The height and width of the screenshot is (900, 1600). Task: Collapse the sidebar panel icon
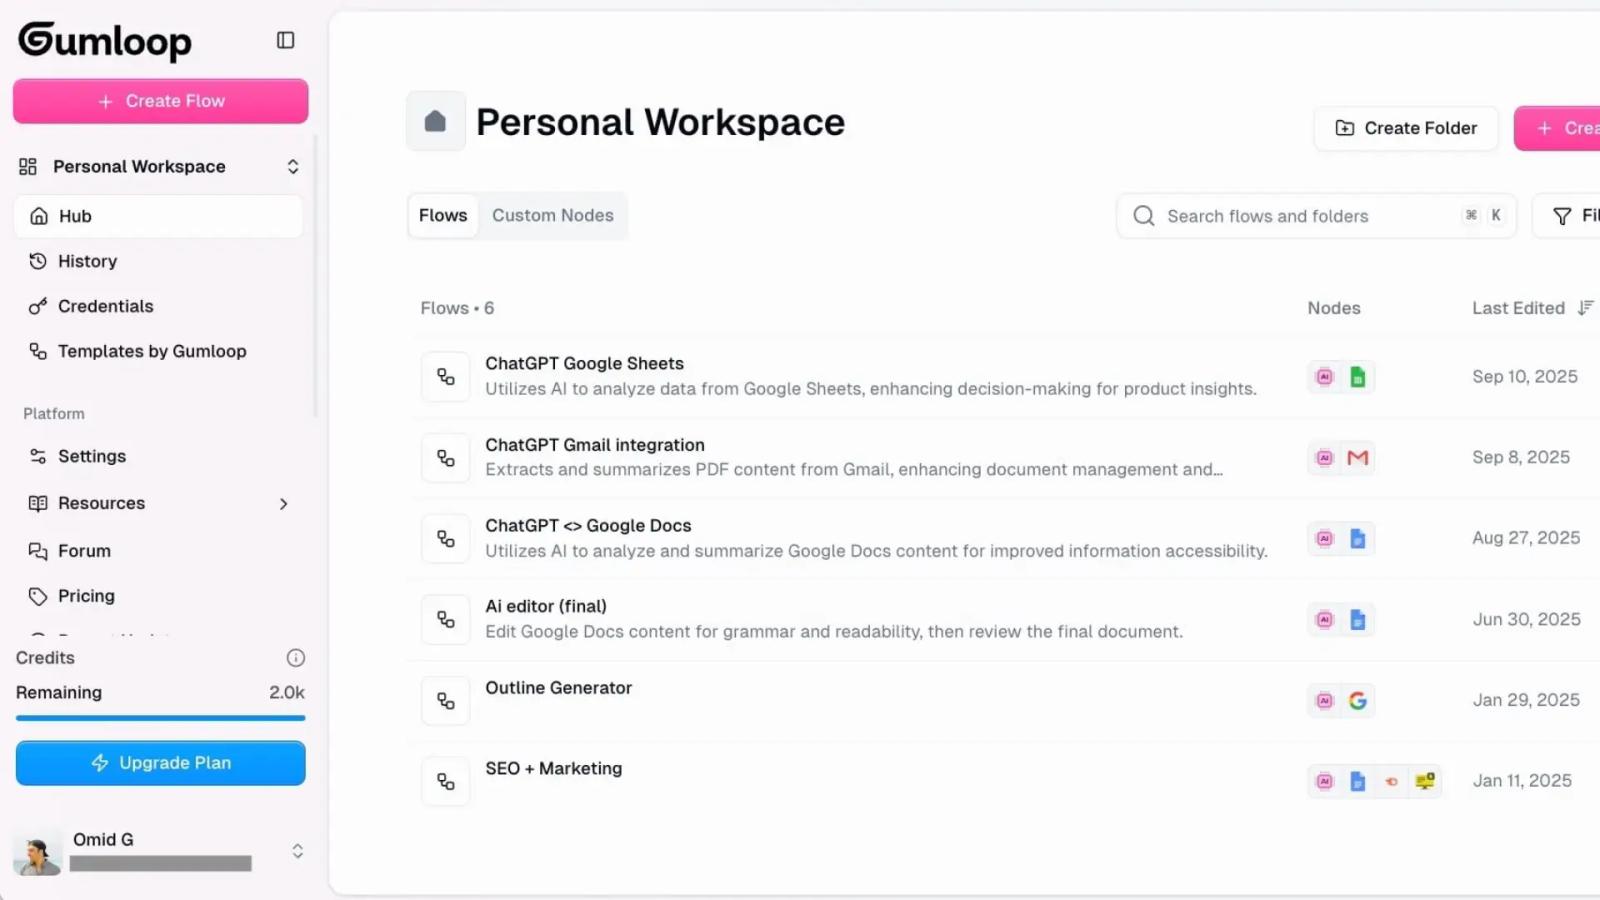click(285, 40)
